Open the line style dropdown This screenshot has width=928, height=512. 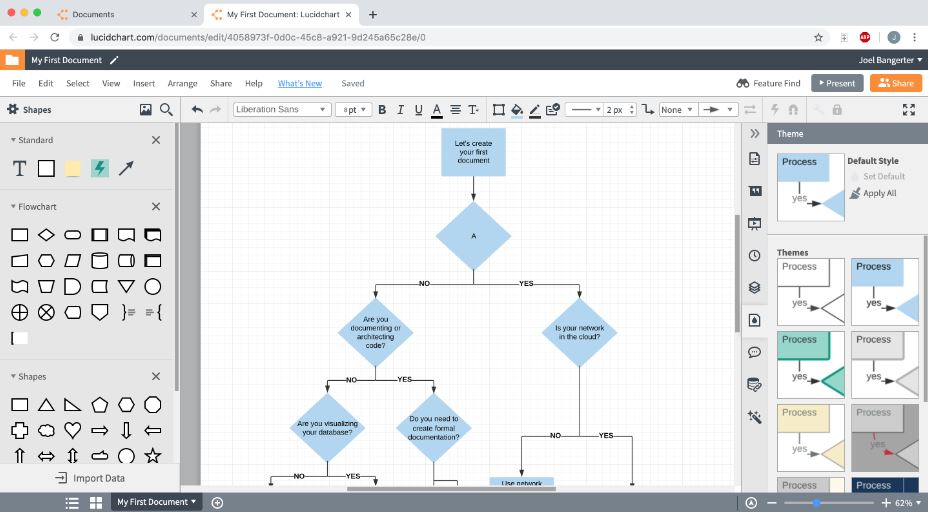point(584,110)
